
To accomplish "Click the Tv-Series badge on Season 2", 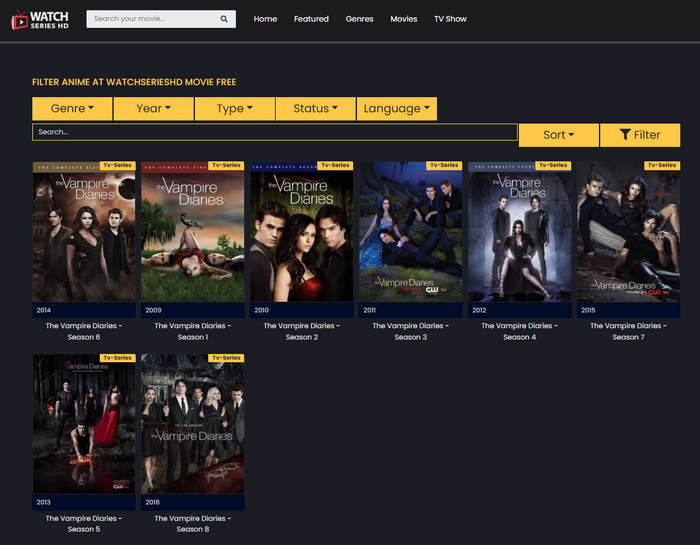I will pos(335,165).
